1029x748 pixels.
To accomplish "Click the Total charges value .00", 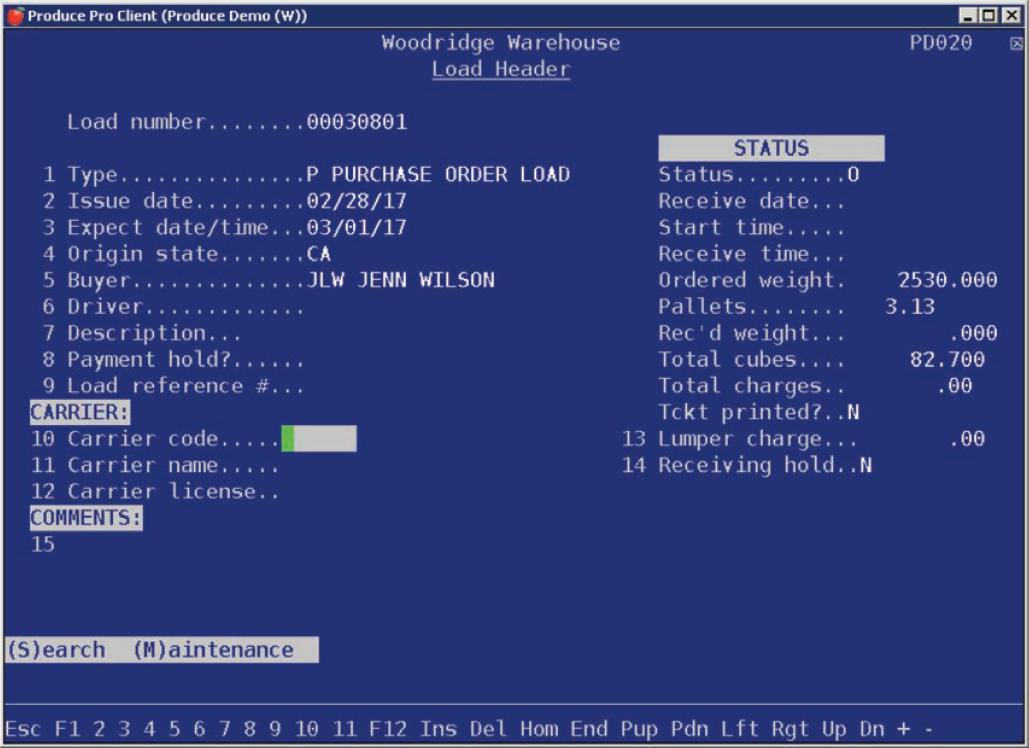I will point(954,386).
